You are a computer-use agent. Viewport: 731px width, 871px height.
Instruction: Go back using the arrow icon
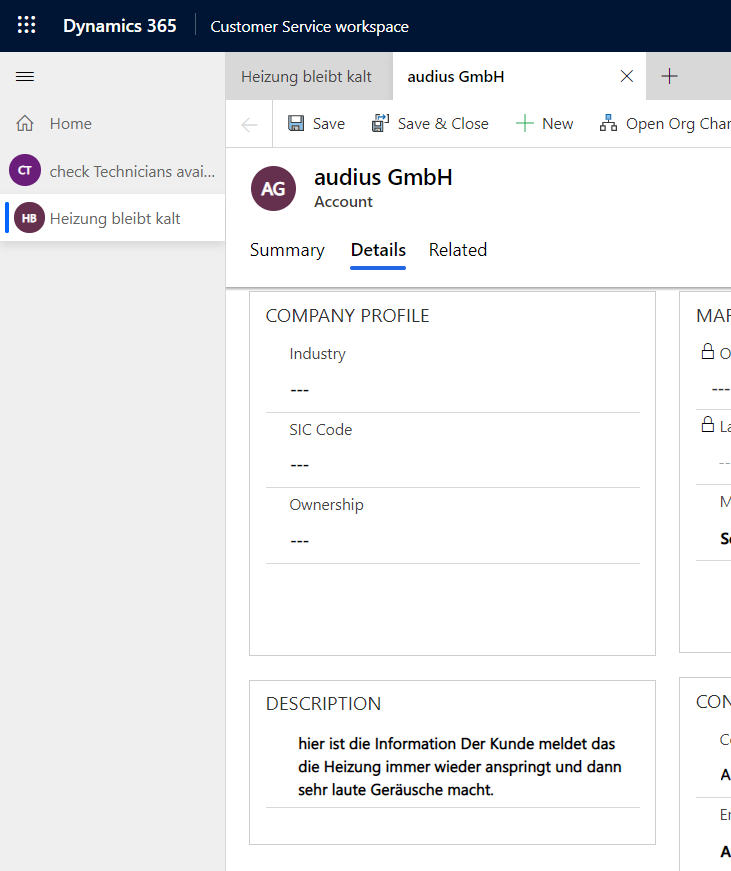click(250, 124)
